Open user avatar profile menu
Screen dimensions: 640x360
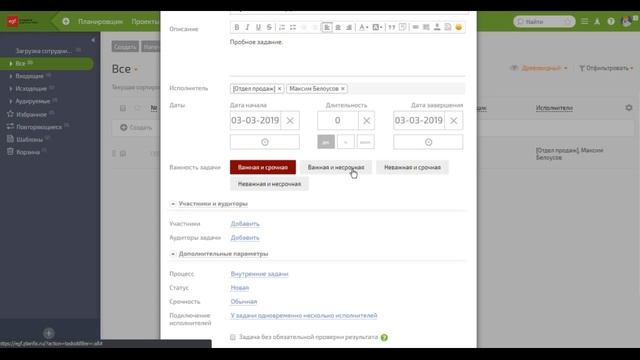(627, 21)
